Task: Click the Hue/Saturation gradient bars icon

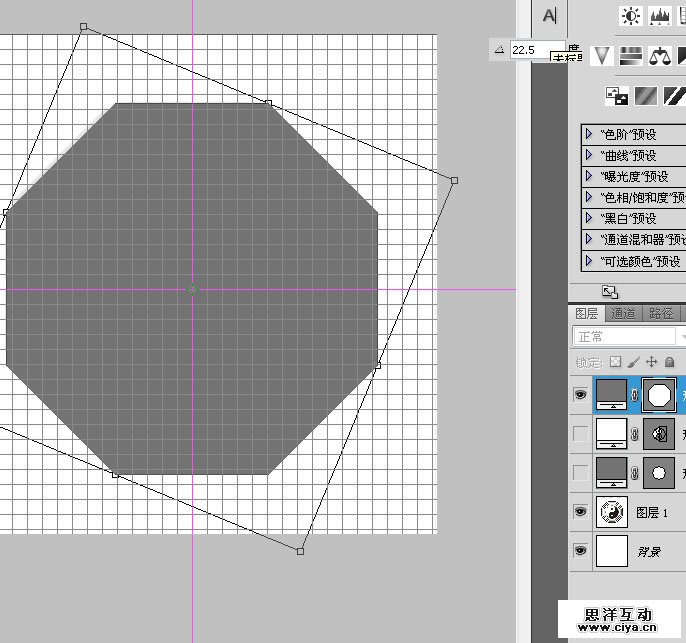Action: [630, 55]
